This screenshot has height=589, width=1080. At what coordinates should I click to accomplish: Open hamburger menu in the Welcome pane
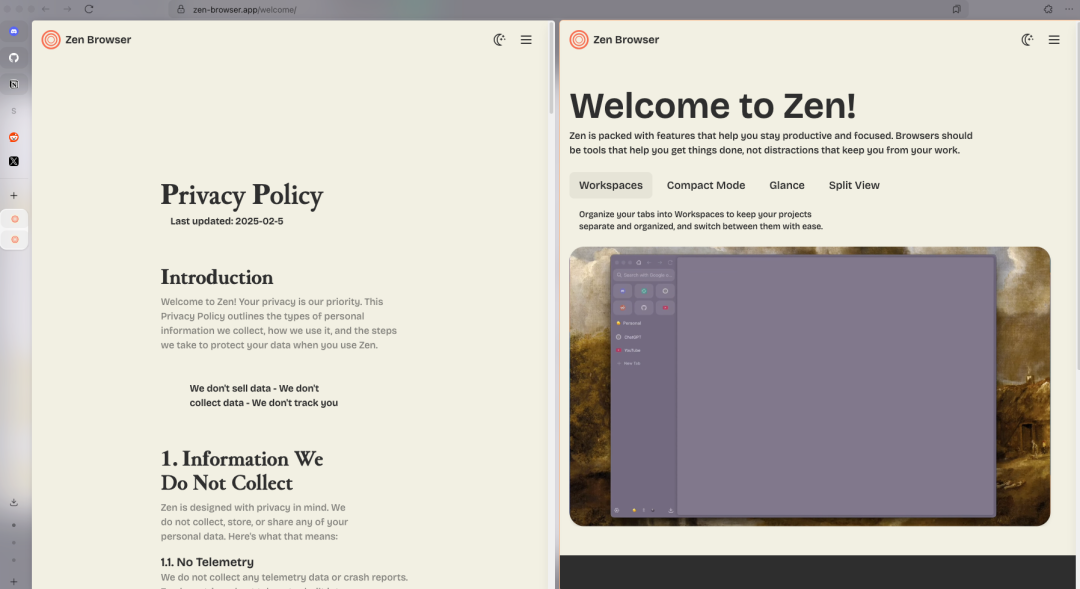pyautogui.click(x=1054, y=40)
